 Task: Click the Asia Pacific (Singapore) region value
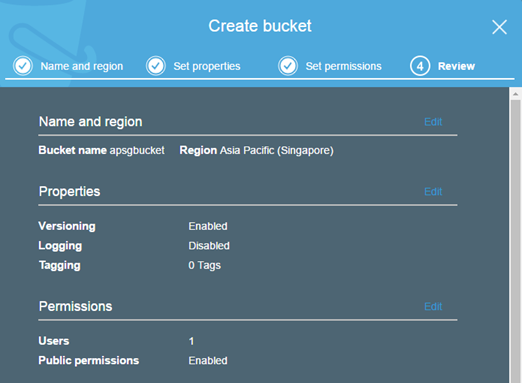click(x=277, y=150)
